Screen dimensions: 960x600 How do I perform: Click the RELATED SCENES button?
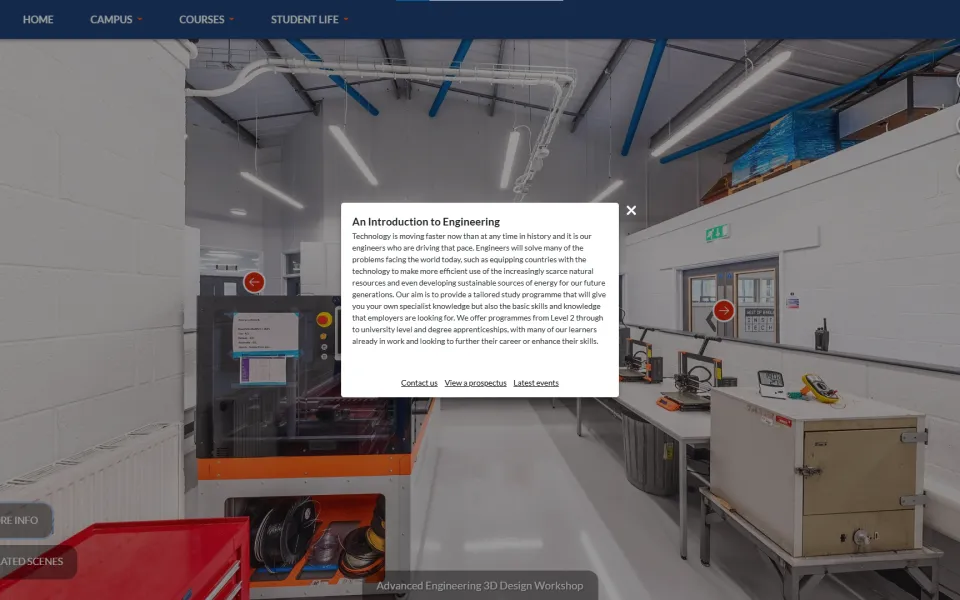(x=38, y=561)
